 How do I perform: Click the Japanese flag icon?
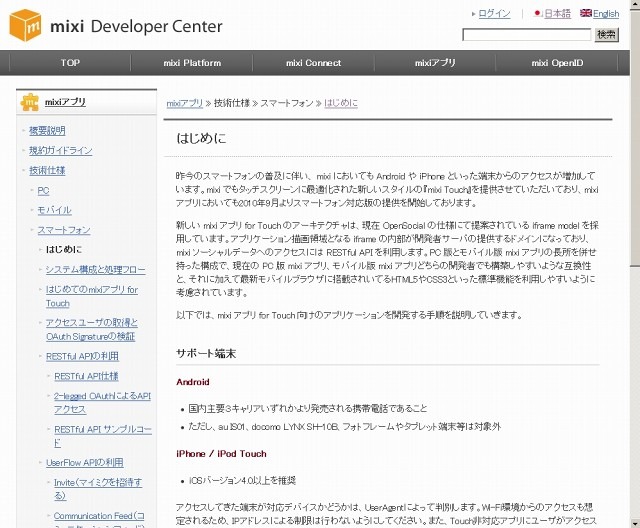(x=538, y=13)
